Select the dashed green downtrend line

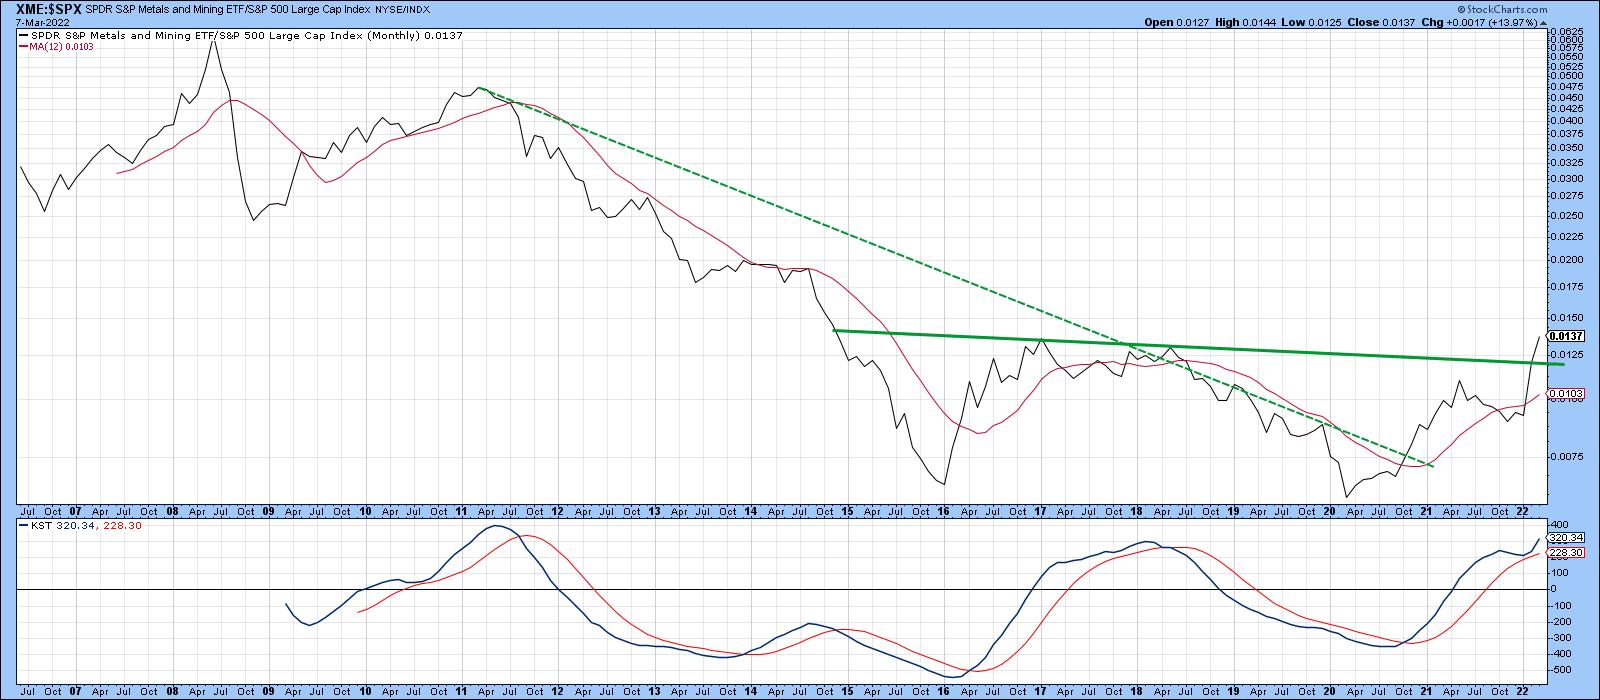tap(955, 277)
